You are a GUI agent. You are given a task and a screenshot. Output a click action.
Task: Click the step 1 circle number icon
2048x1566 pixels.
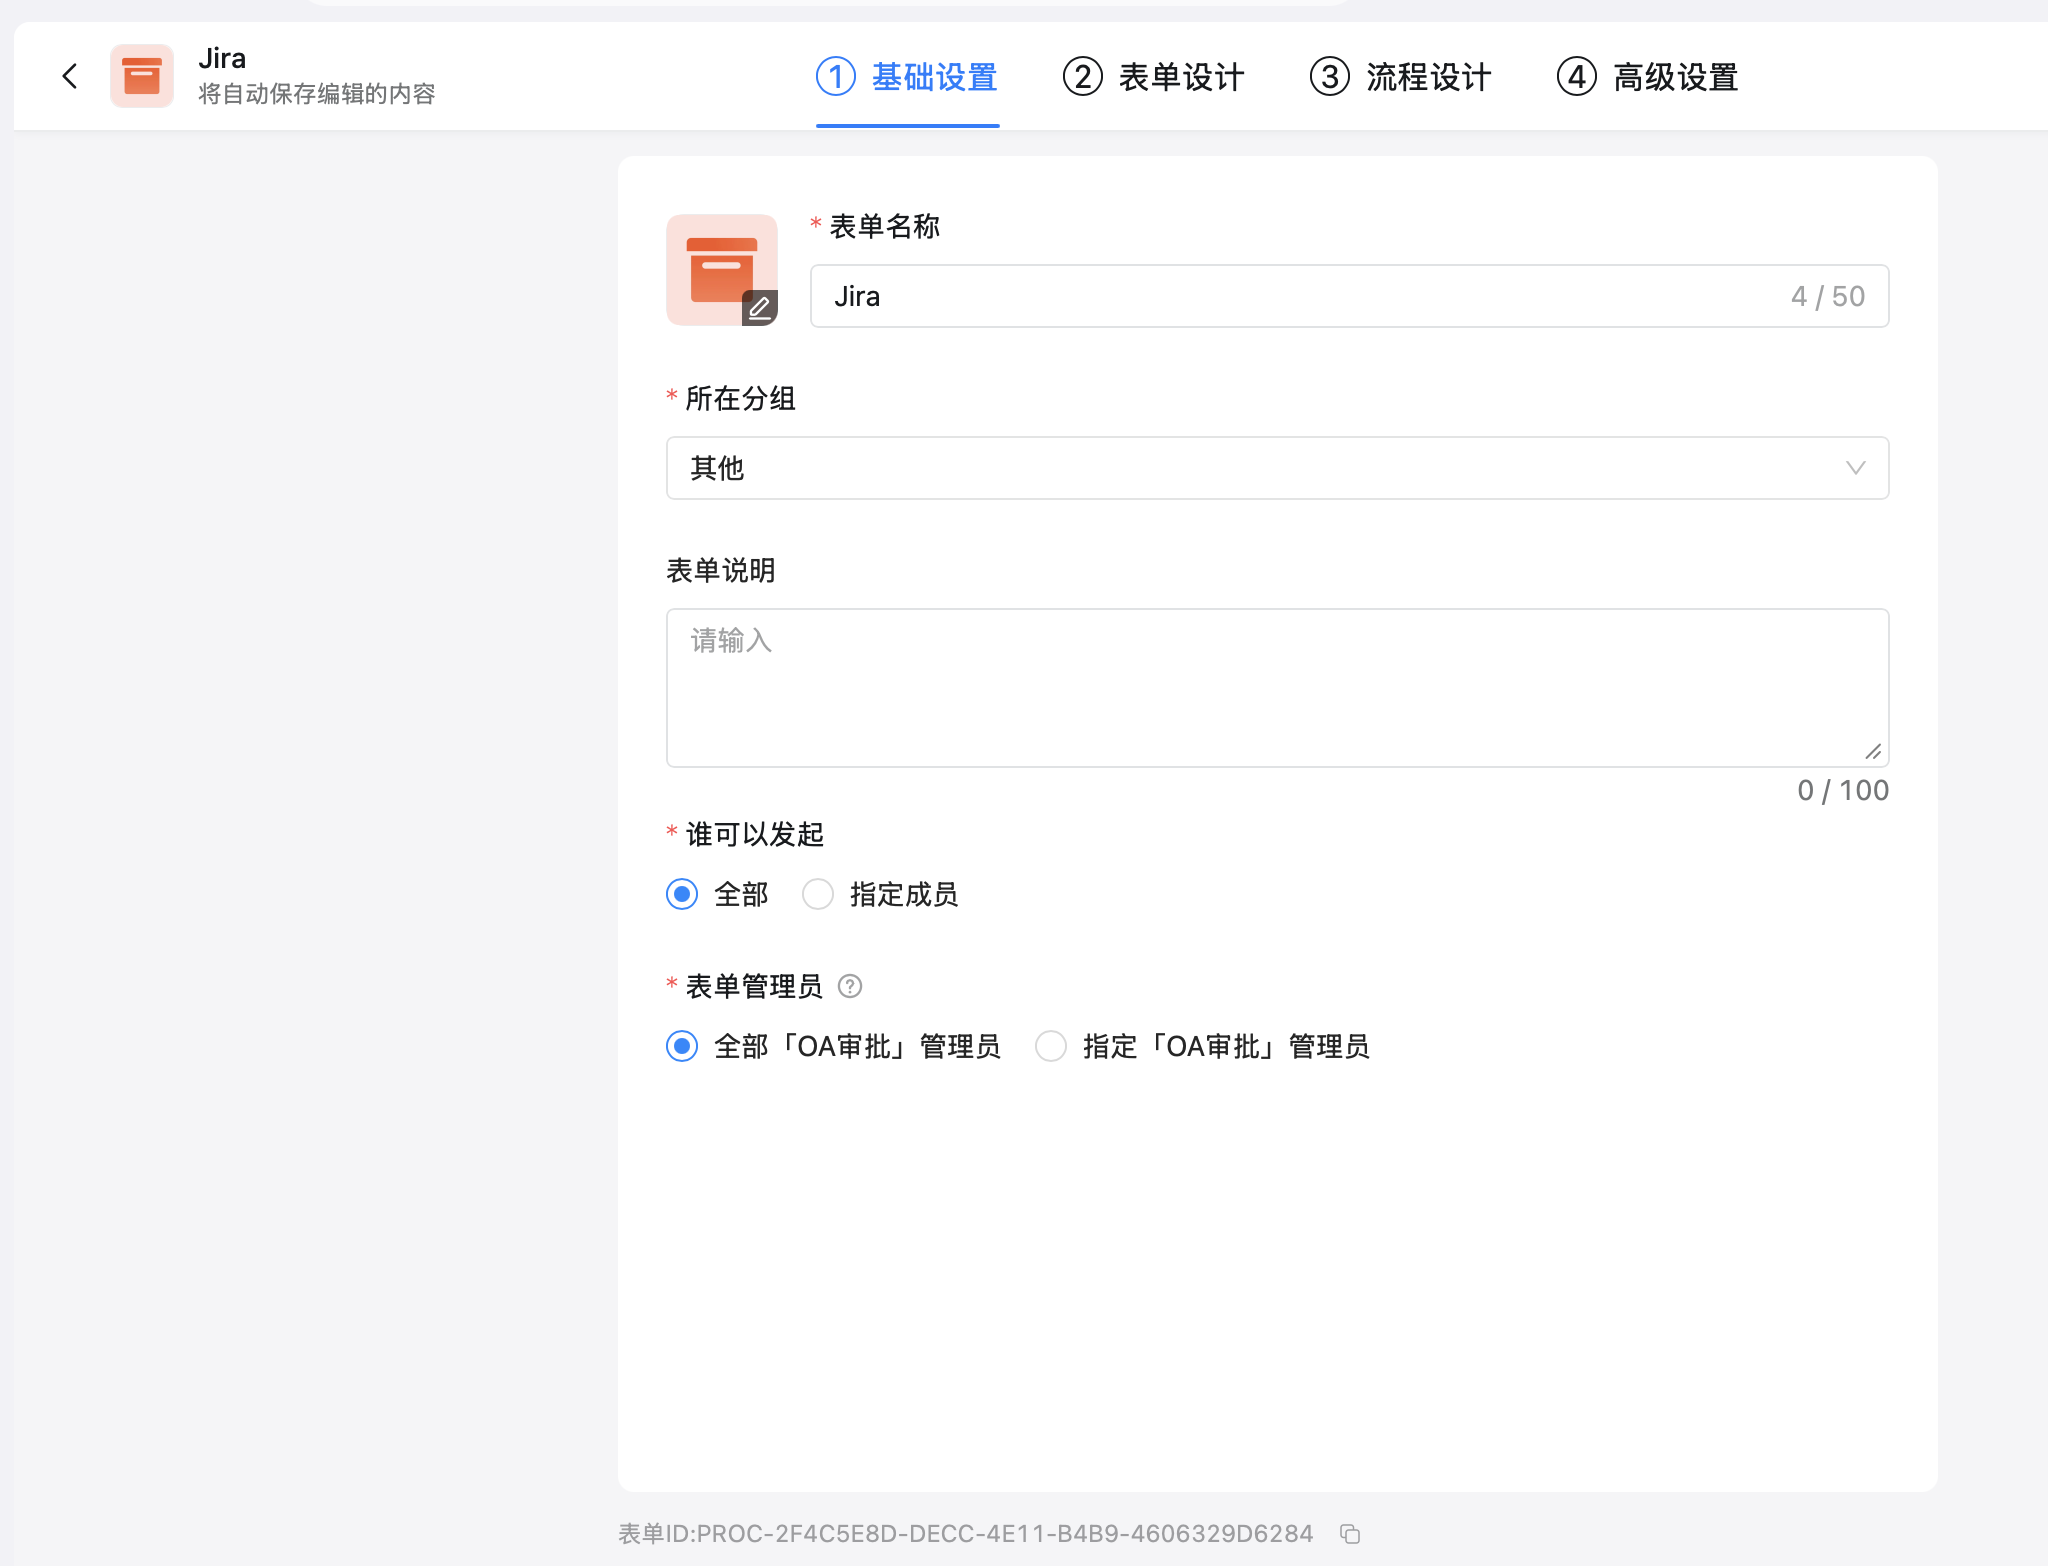pos(836,77)
